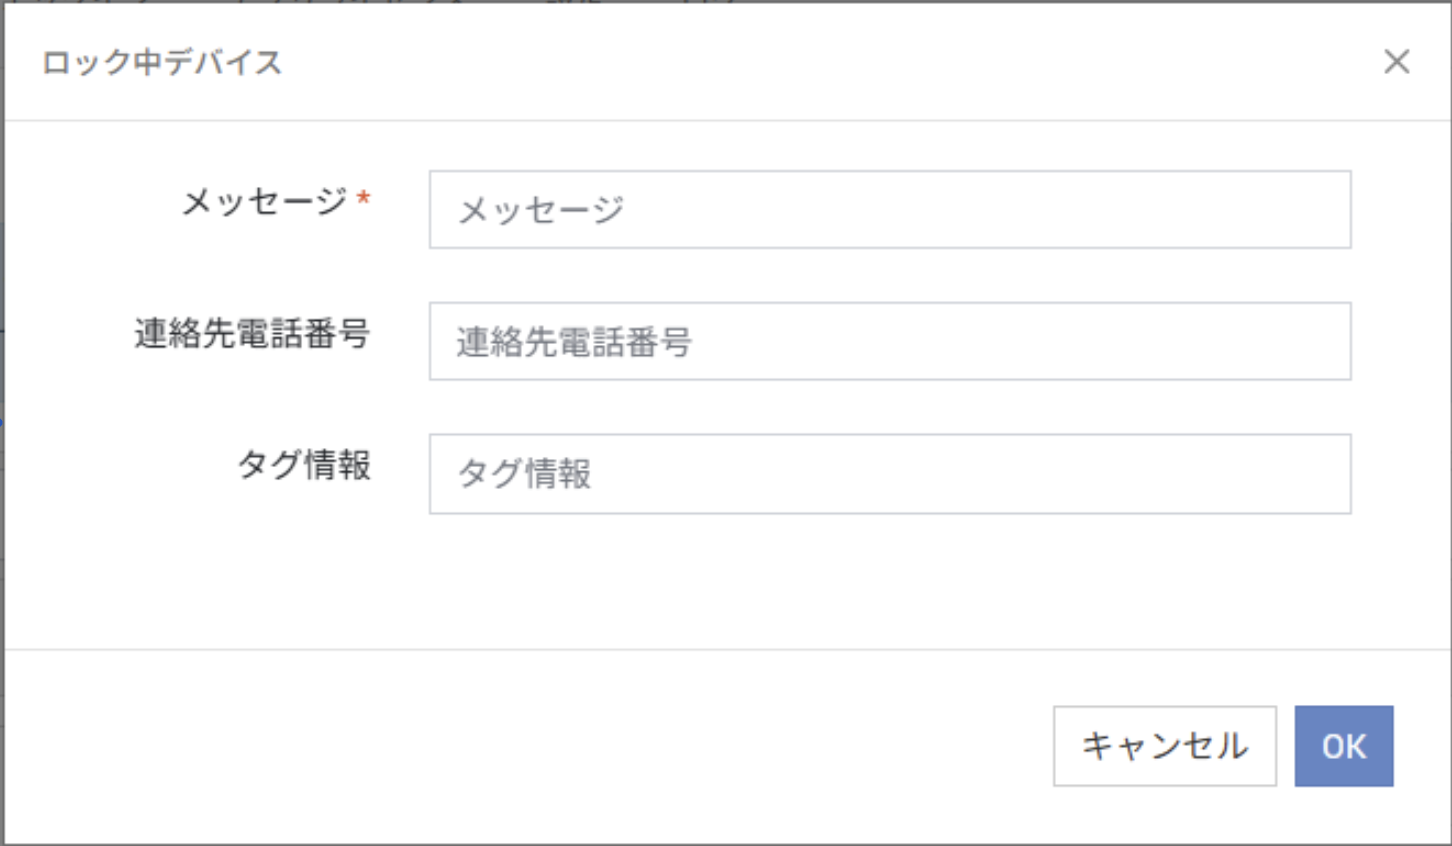Close the ロック中デバイス dialog with X
1452x846 pixels.
pos(1396,62)
